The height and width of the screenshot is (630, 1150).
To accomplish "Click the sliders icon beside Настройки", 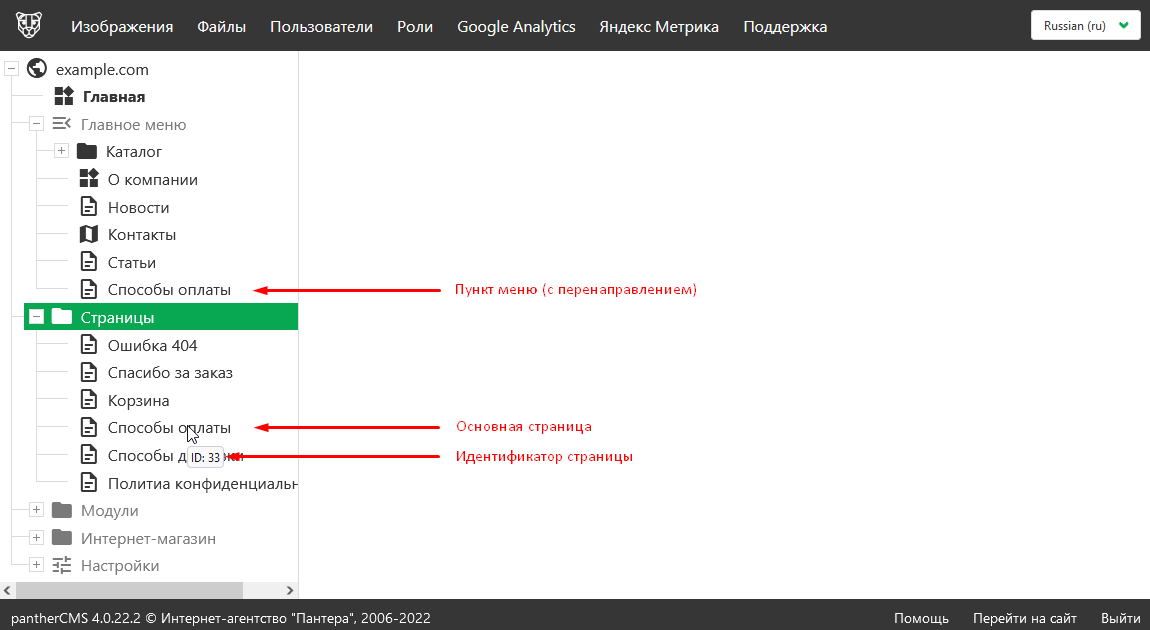I will [x=62, y=566].
